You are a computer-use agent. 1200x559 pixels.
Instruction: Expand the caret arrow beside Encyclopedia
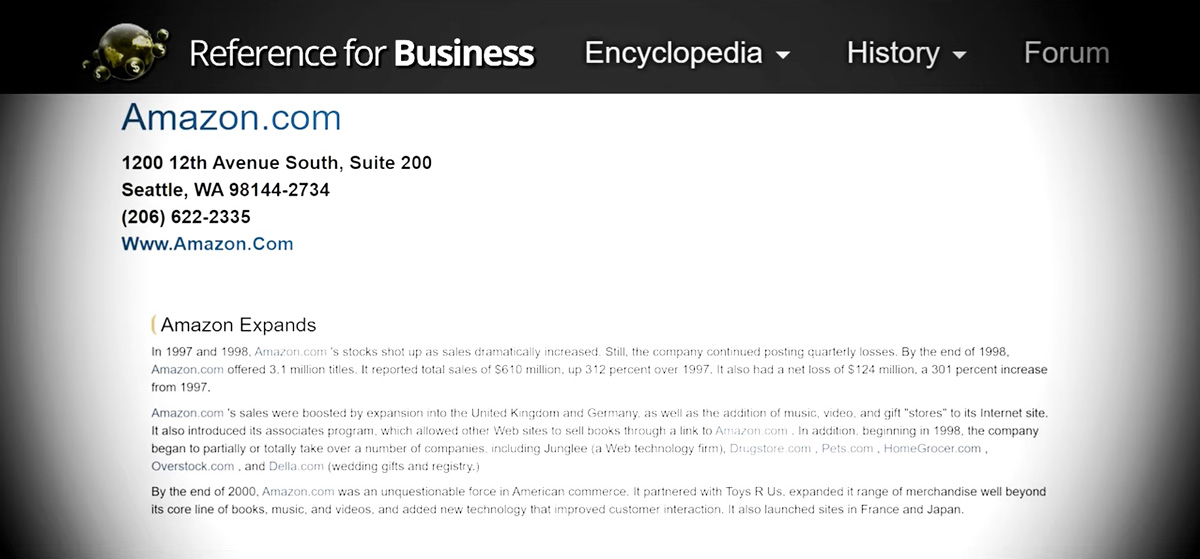coord(784,55)
